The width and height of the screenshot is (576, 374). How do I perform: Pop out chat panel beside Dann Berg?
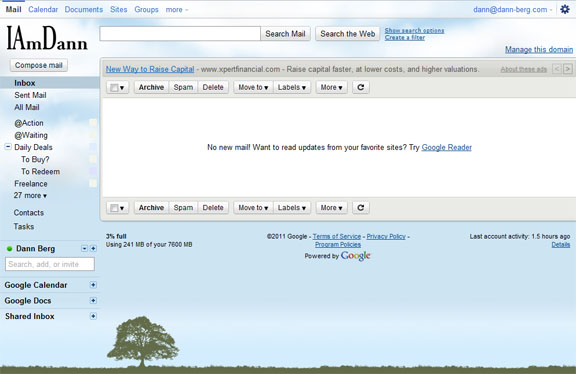(93, 249)
